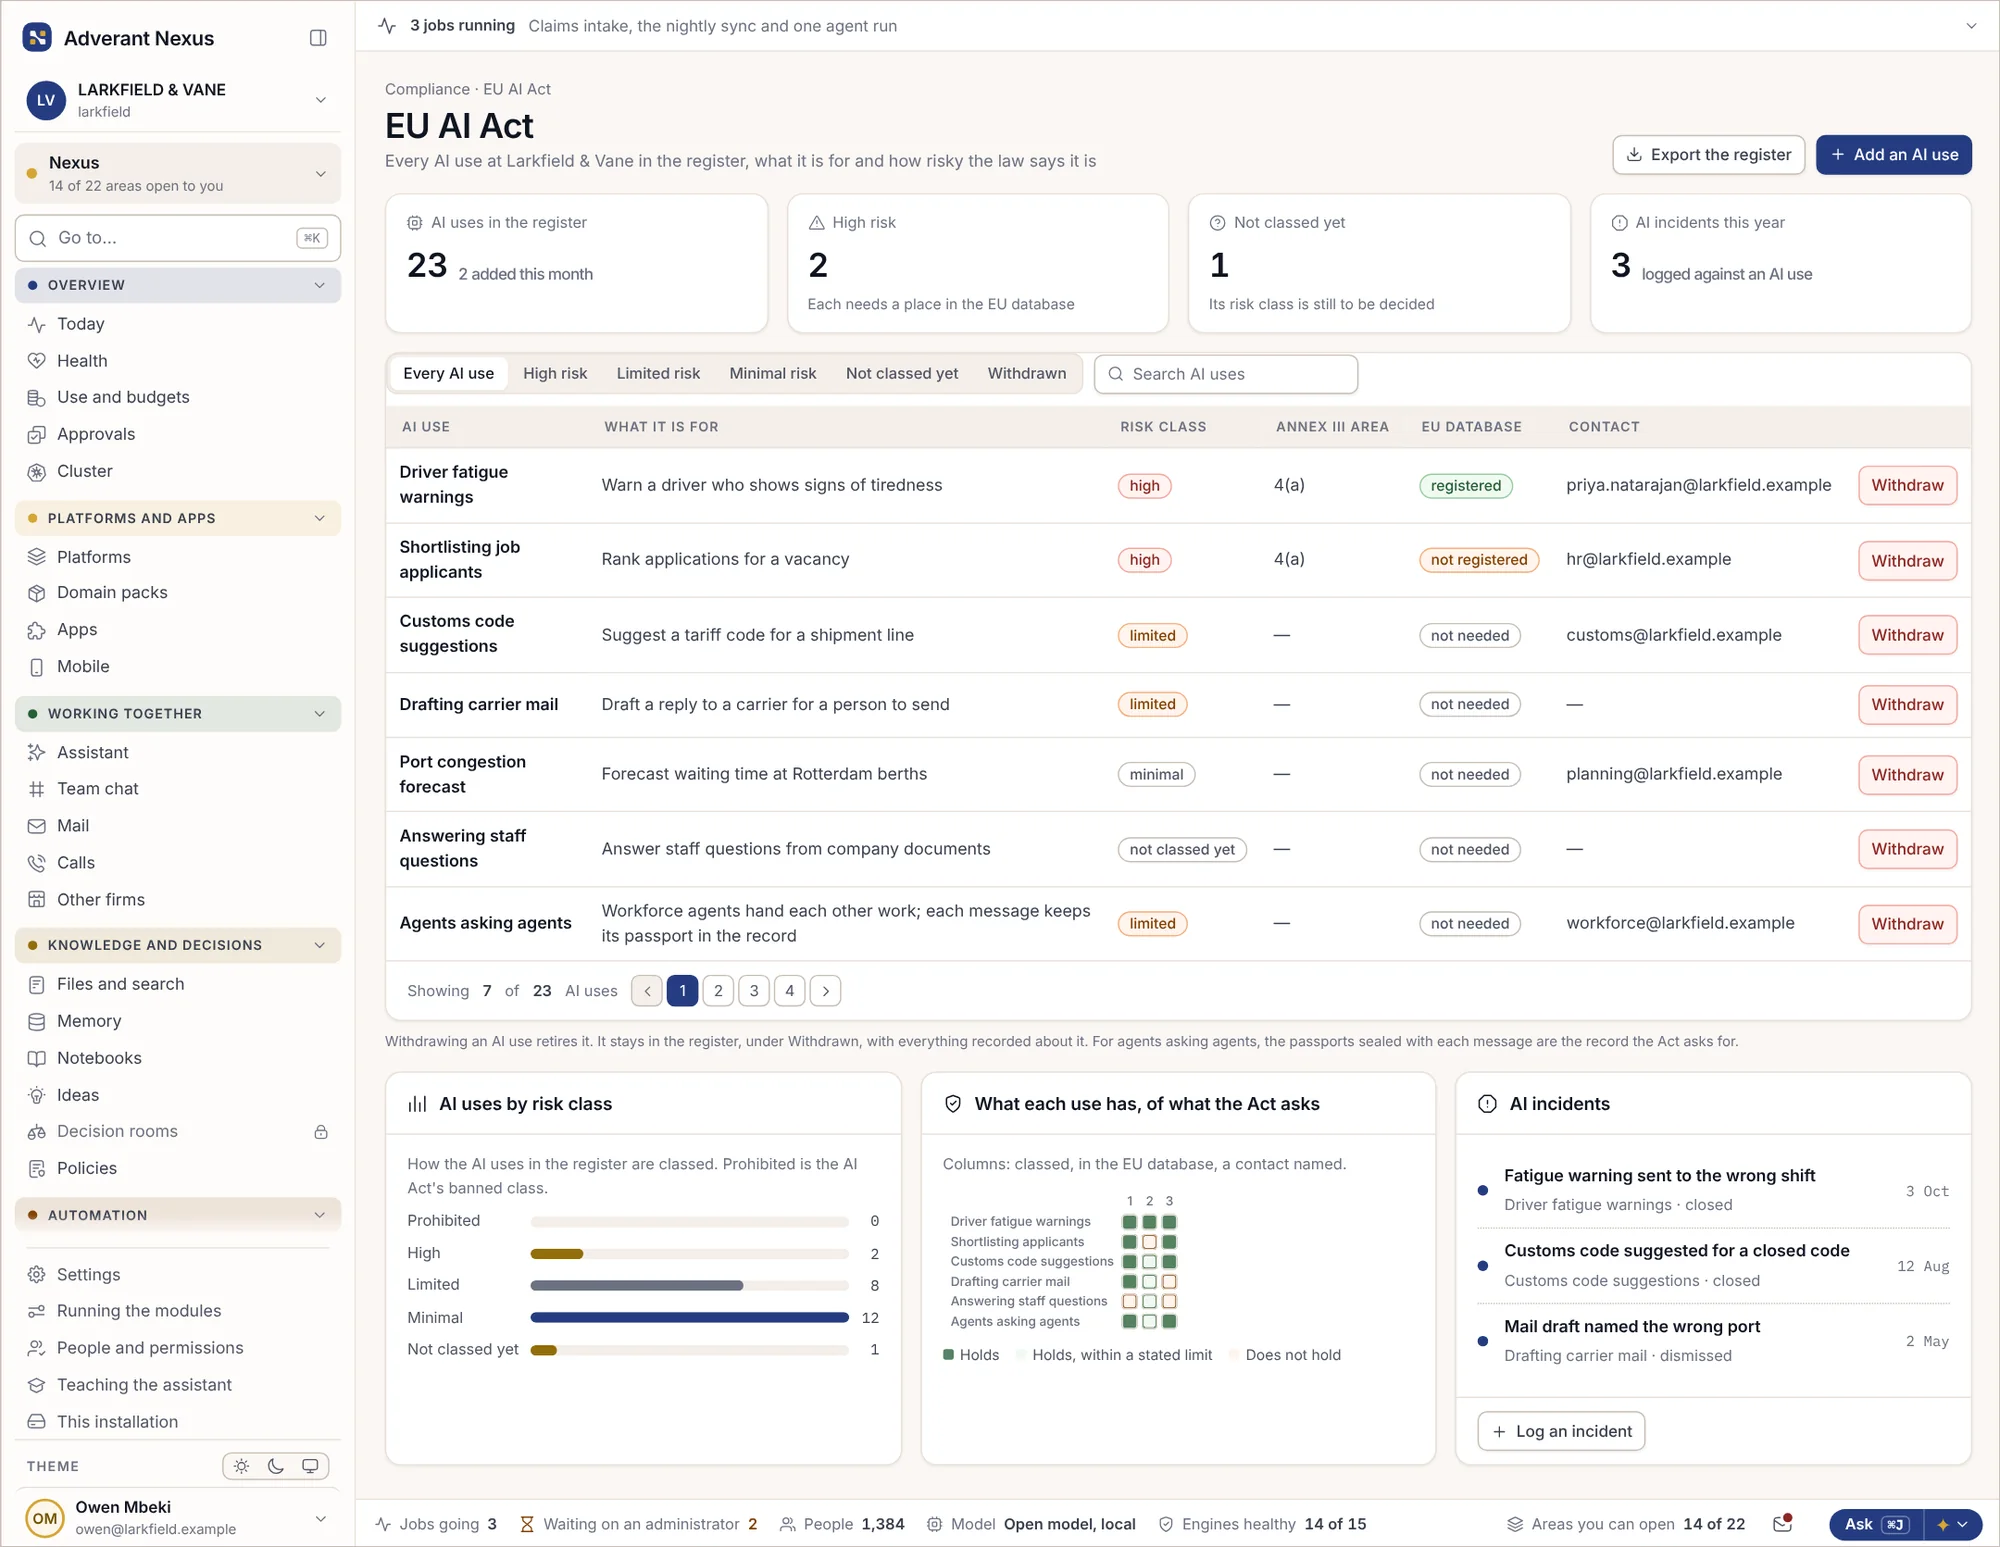The height and width of the screenshot is (1547, 2000).
Task: Go to Use and budgets
Action: (x=178, y=397)
